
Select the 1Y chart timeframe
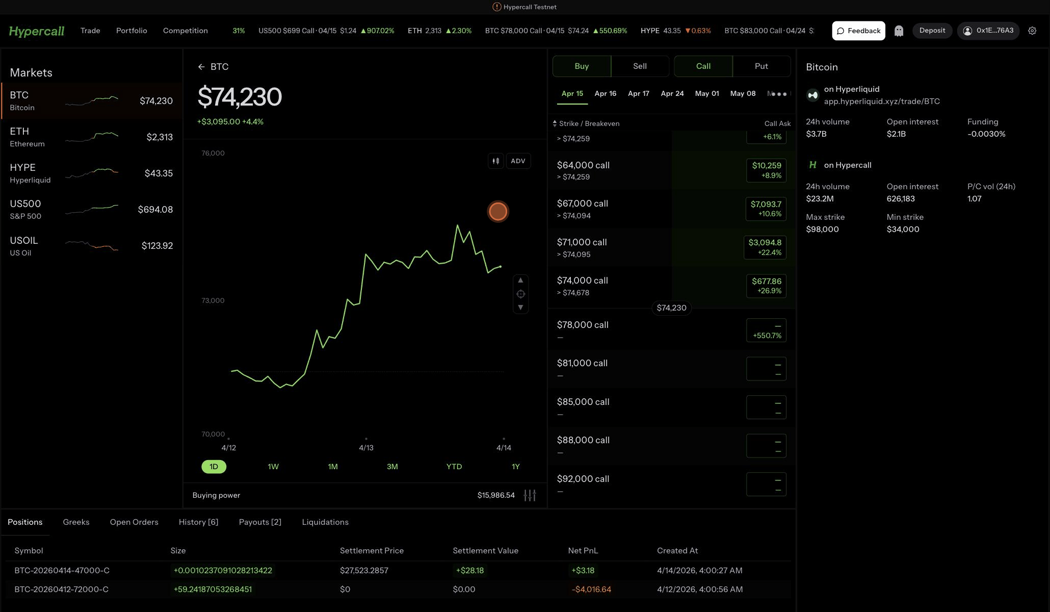pos(515,466)
